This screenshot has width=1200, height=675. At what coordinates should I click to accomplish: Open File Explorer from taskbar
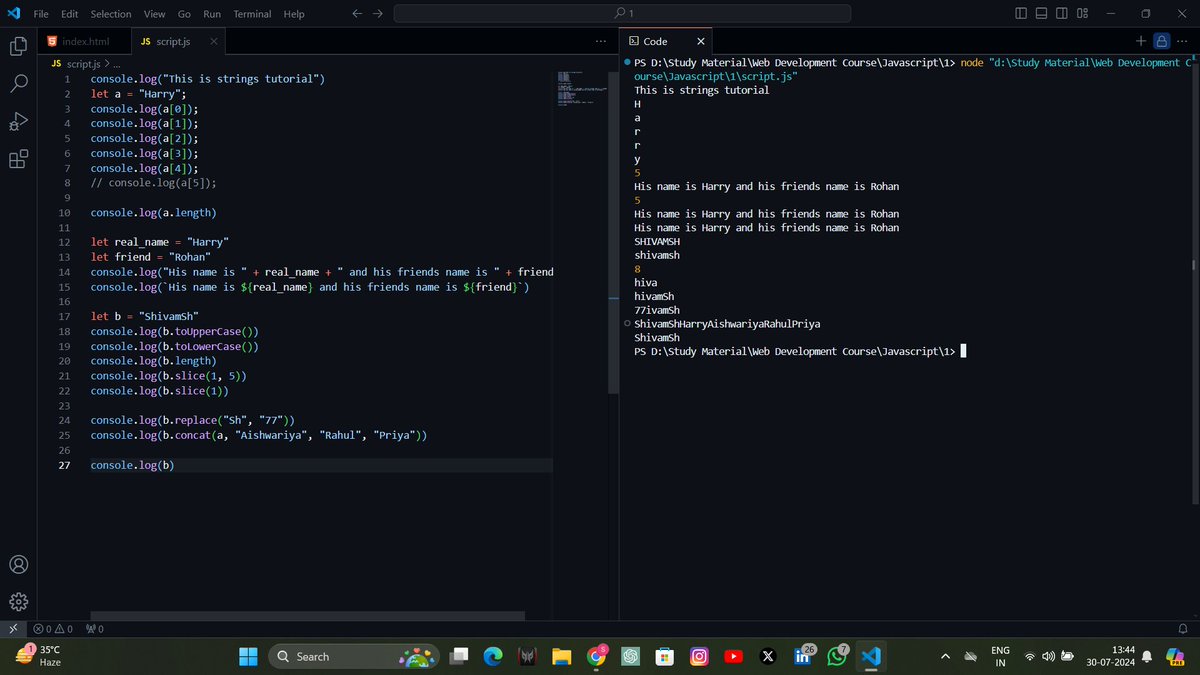click(x=562, y=656)
